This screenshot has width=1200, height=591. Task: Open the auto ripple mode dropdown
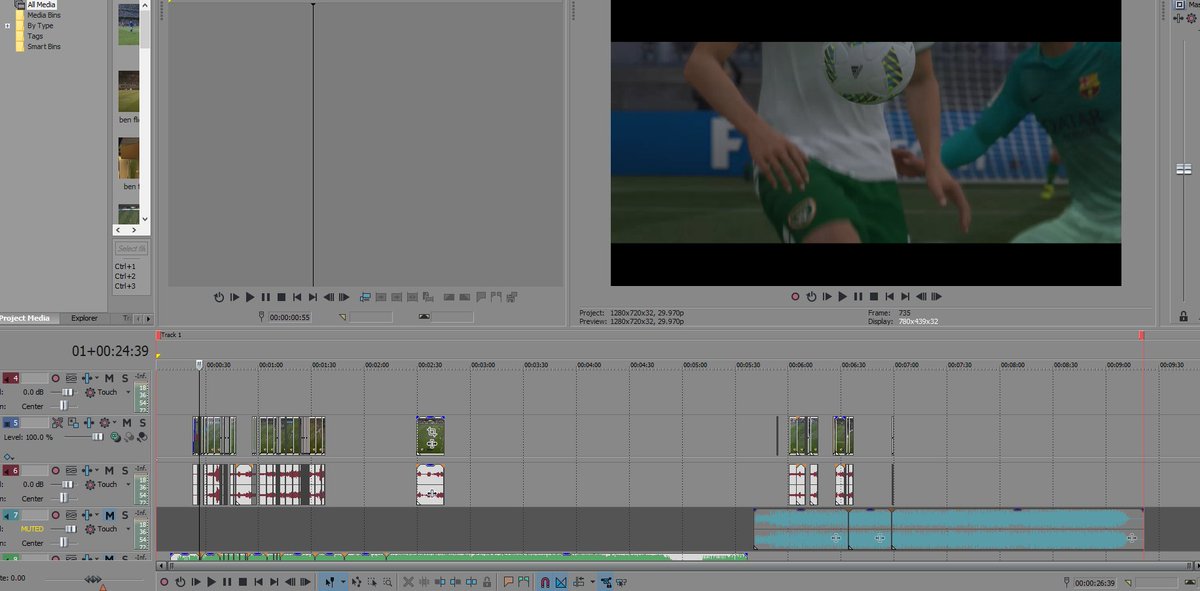coord(592,581)
